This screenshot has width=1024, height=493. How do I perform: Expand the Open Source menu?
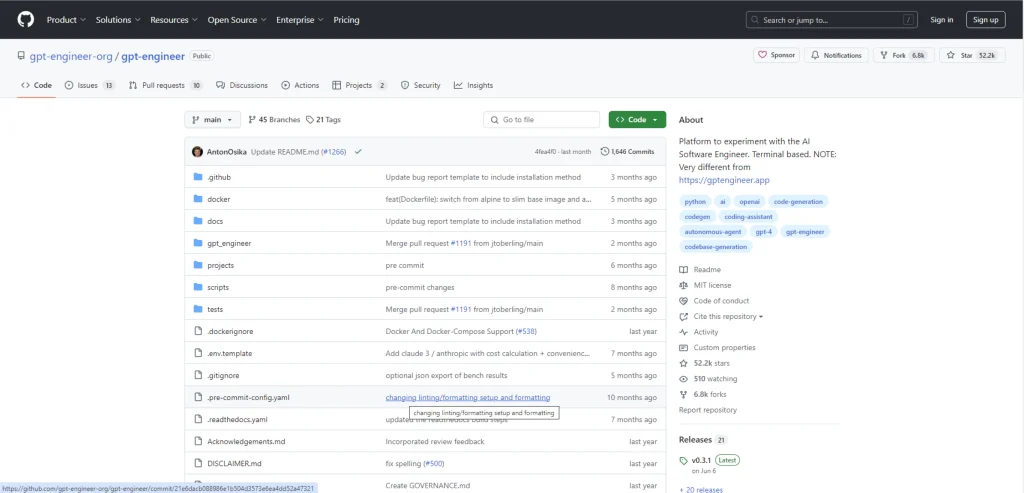click(236, 20)
